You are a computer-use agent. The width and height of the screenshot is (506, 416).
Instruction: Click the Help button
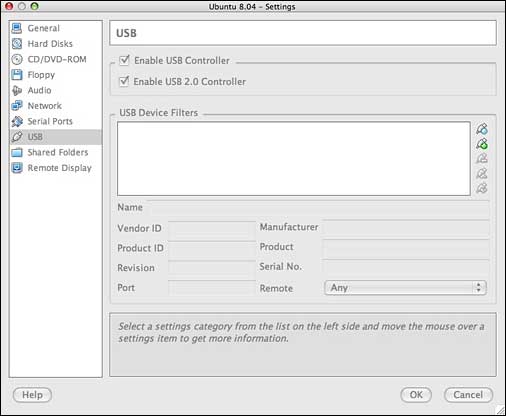[32, 395]
